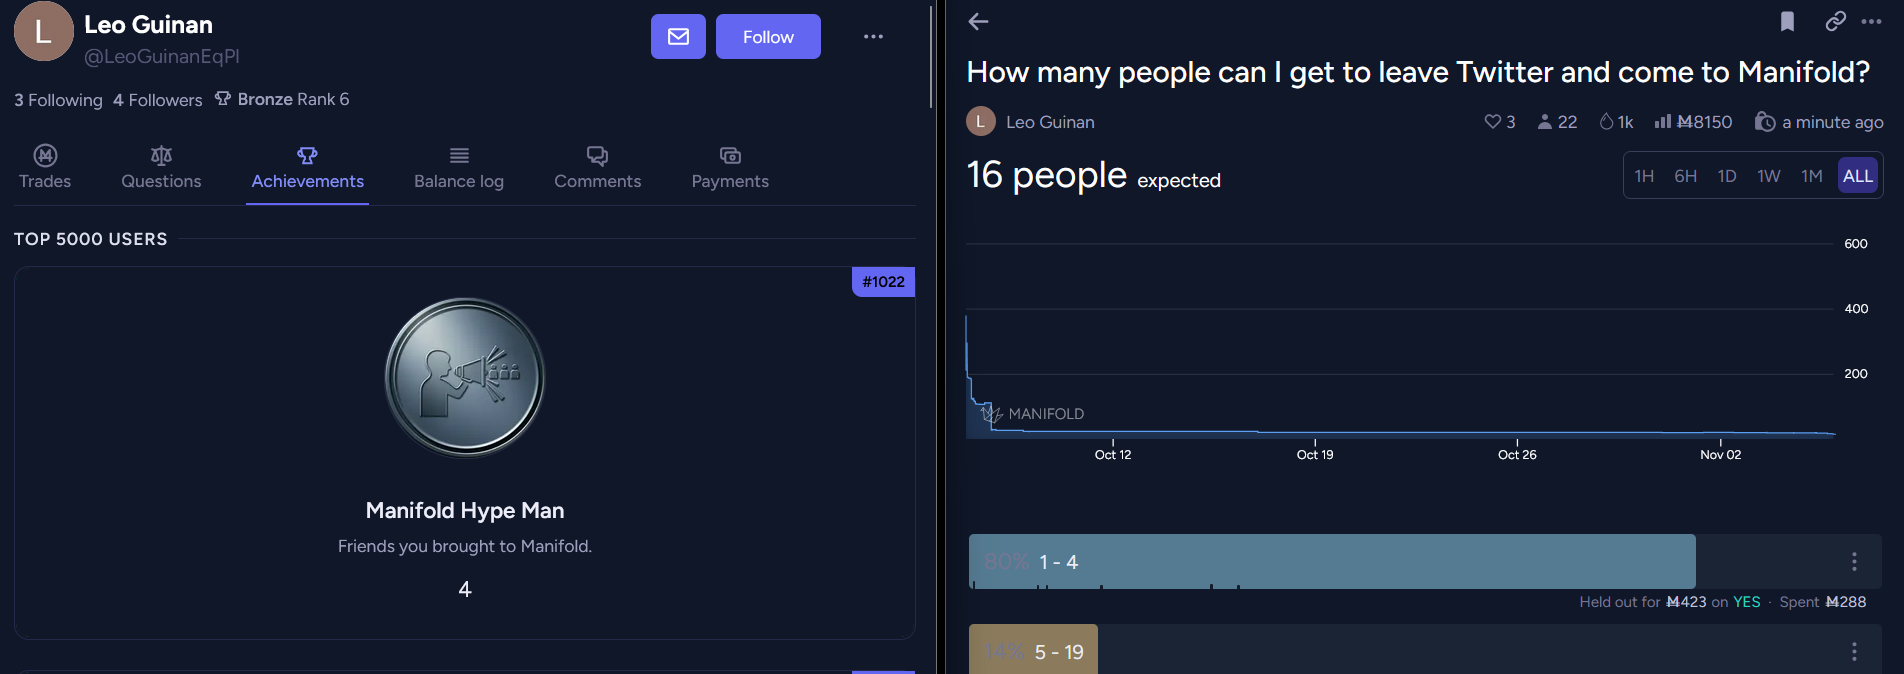
Task: Follow Leo Guinan
Action: [x=768, y=37]
